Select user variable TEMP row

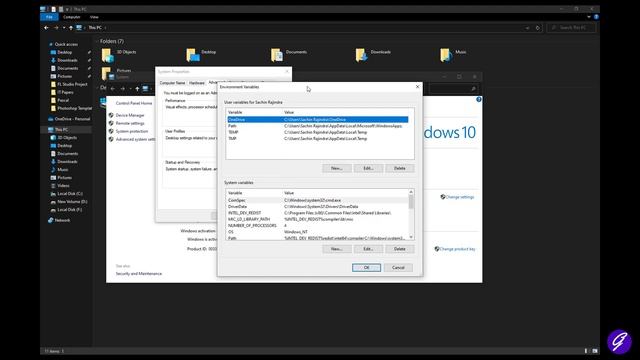(318, 132)
